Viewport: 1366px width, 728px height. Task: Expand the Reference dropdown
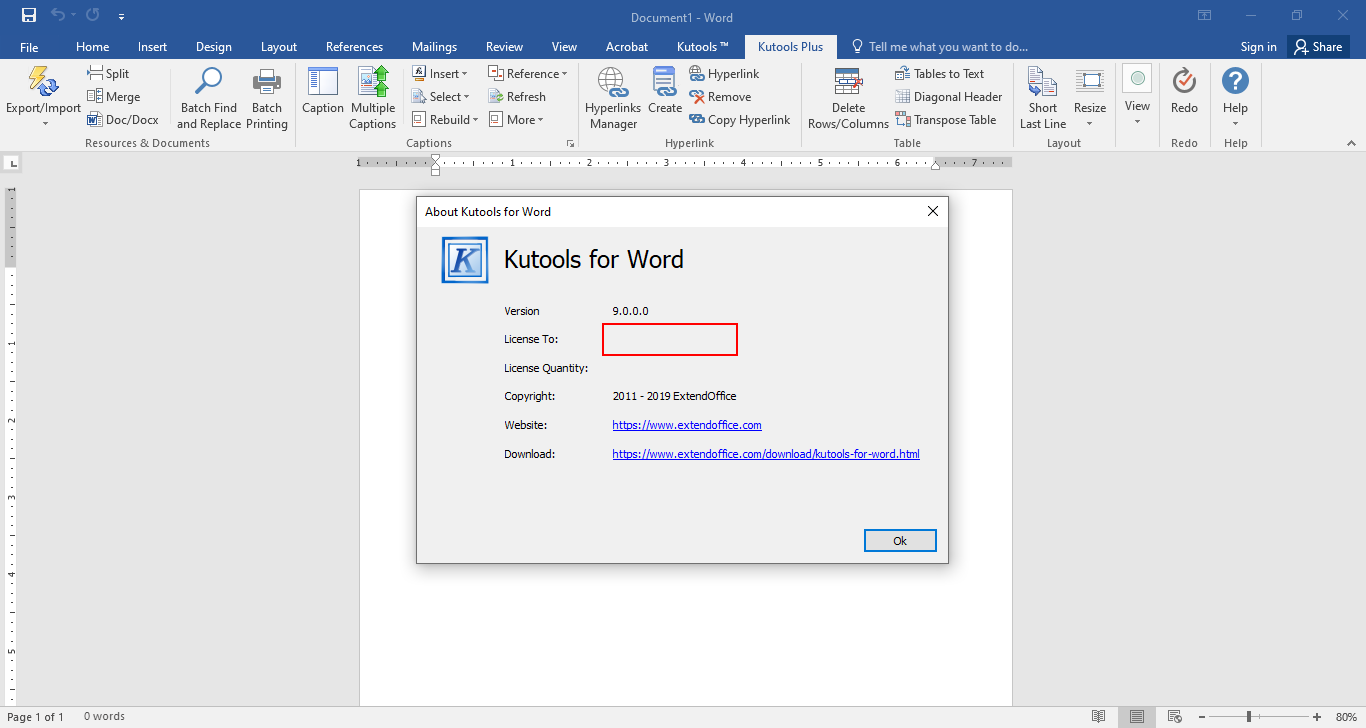[x=527, y=74]
